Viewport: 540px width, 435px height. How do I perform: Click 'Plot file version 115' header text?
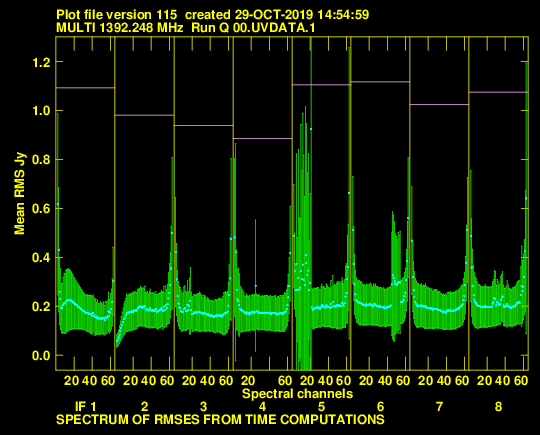(x=116, y=15)
